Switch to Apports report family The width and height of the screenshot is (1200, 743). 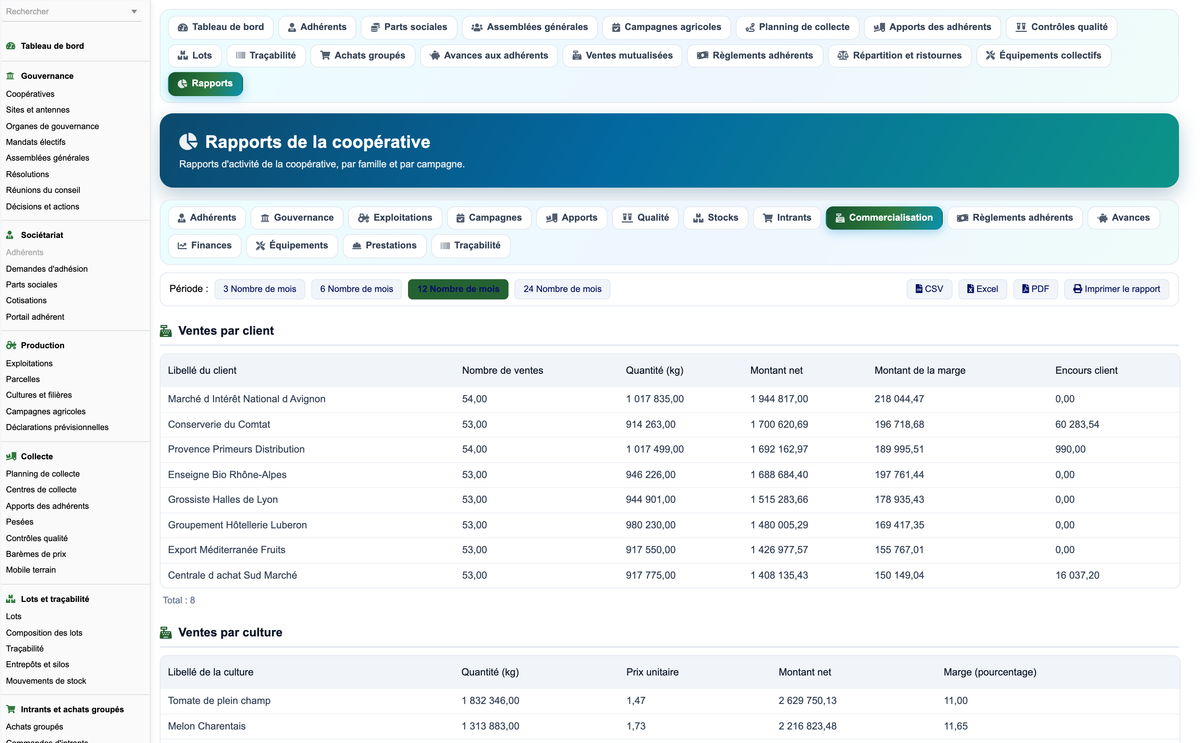572,218
